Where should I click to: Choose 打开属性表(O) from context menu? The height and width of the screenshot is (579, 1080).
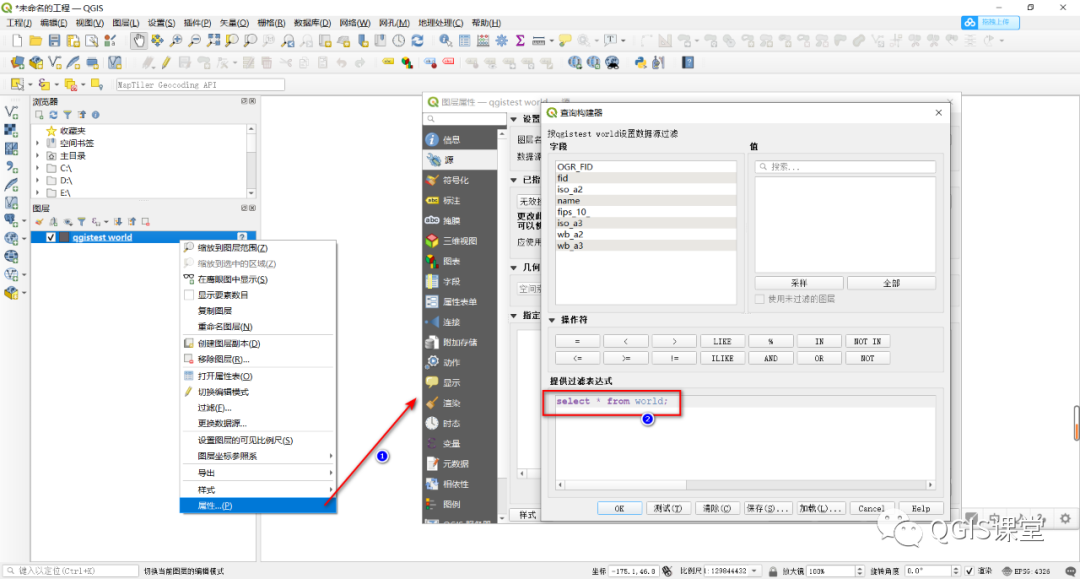pos(258,376)
